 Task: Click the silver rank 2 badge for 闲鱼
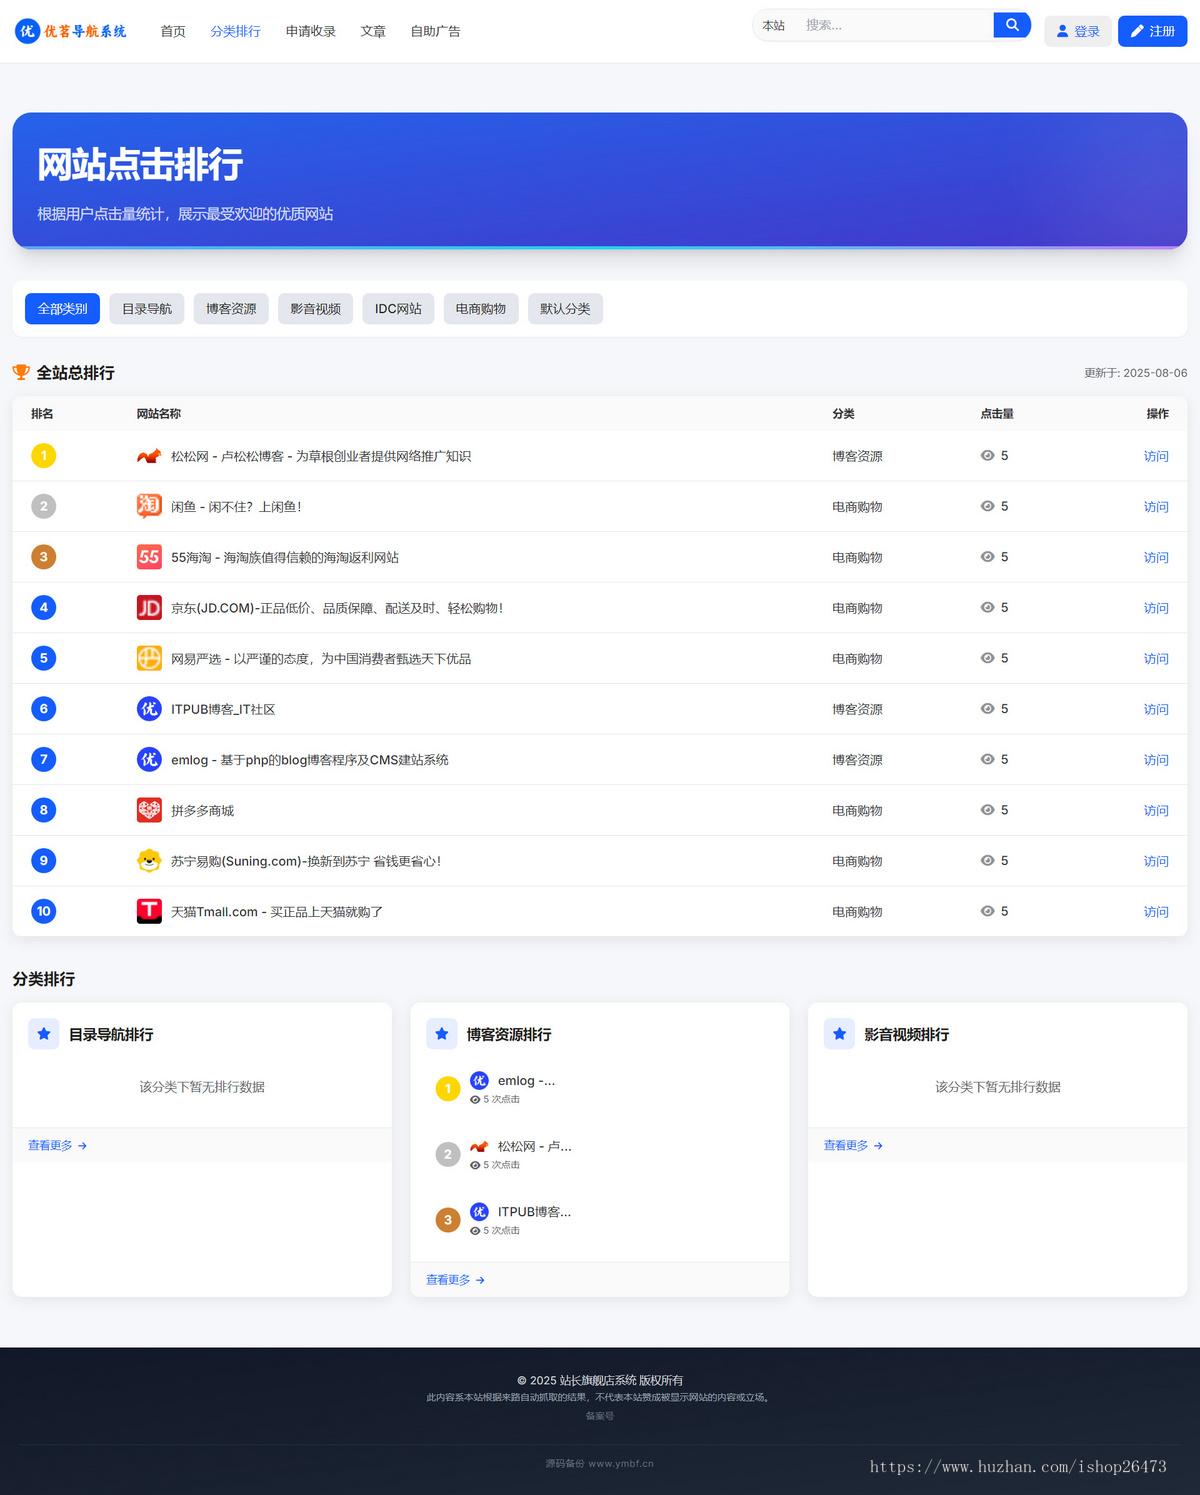43,506
